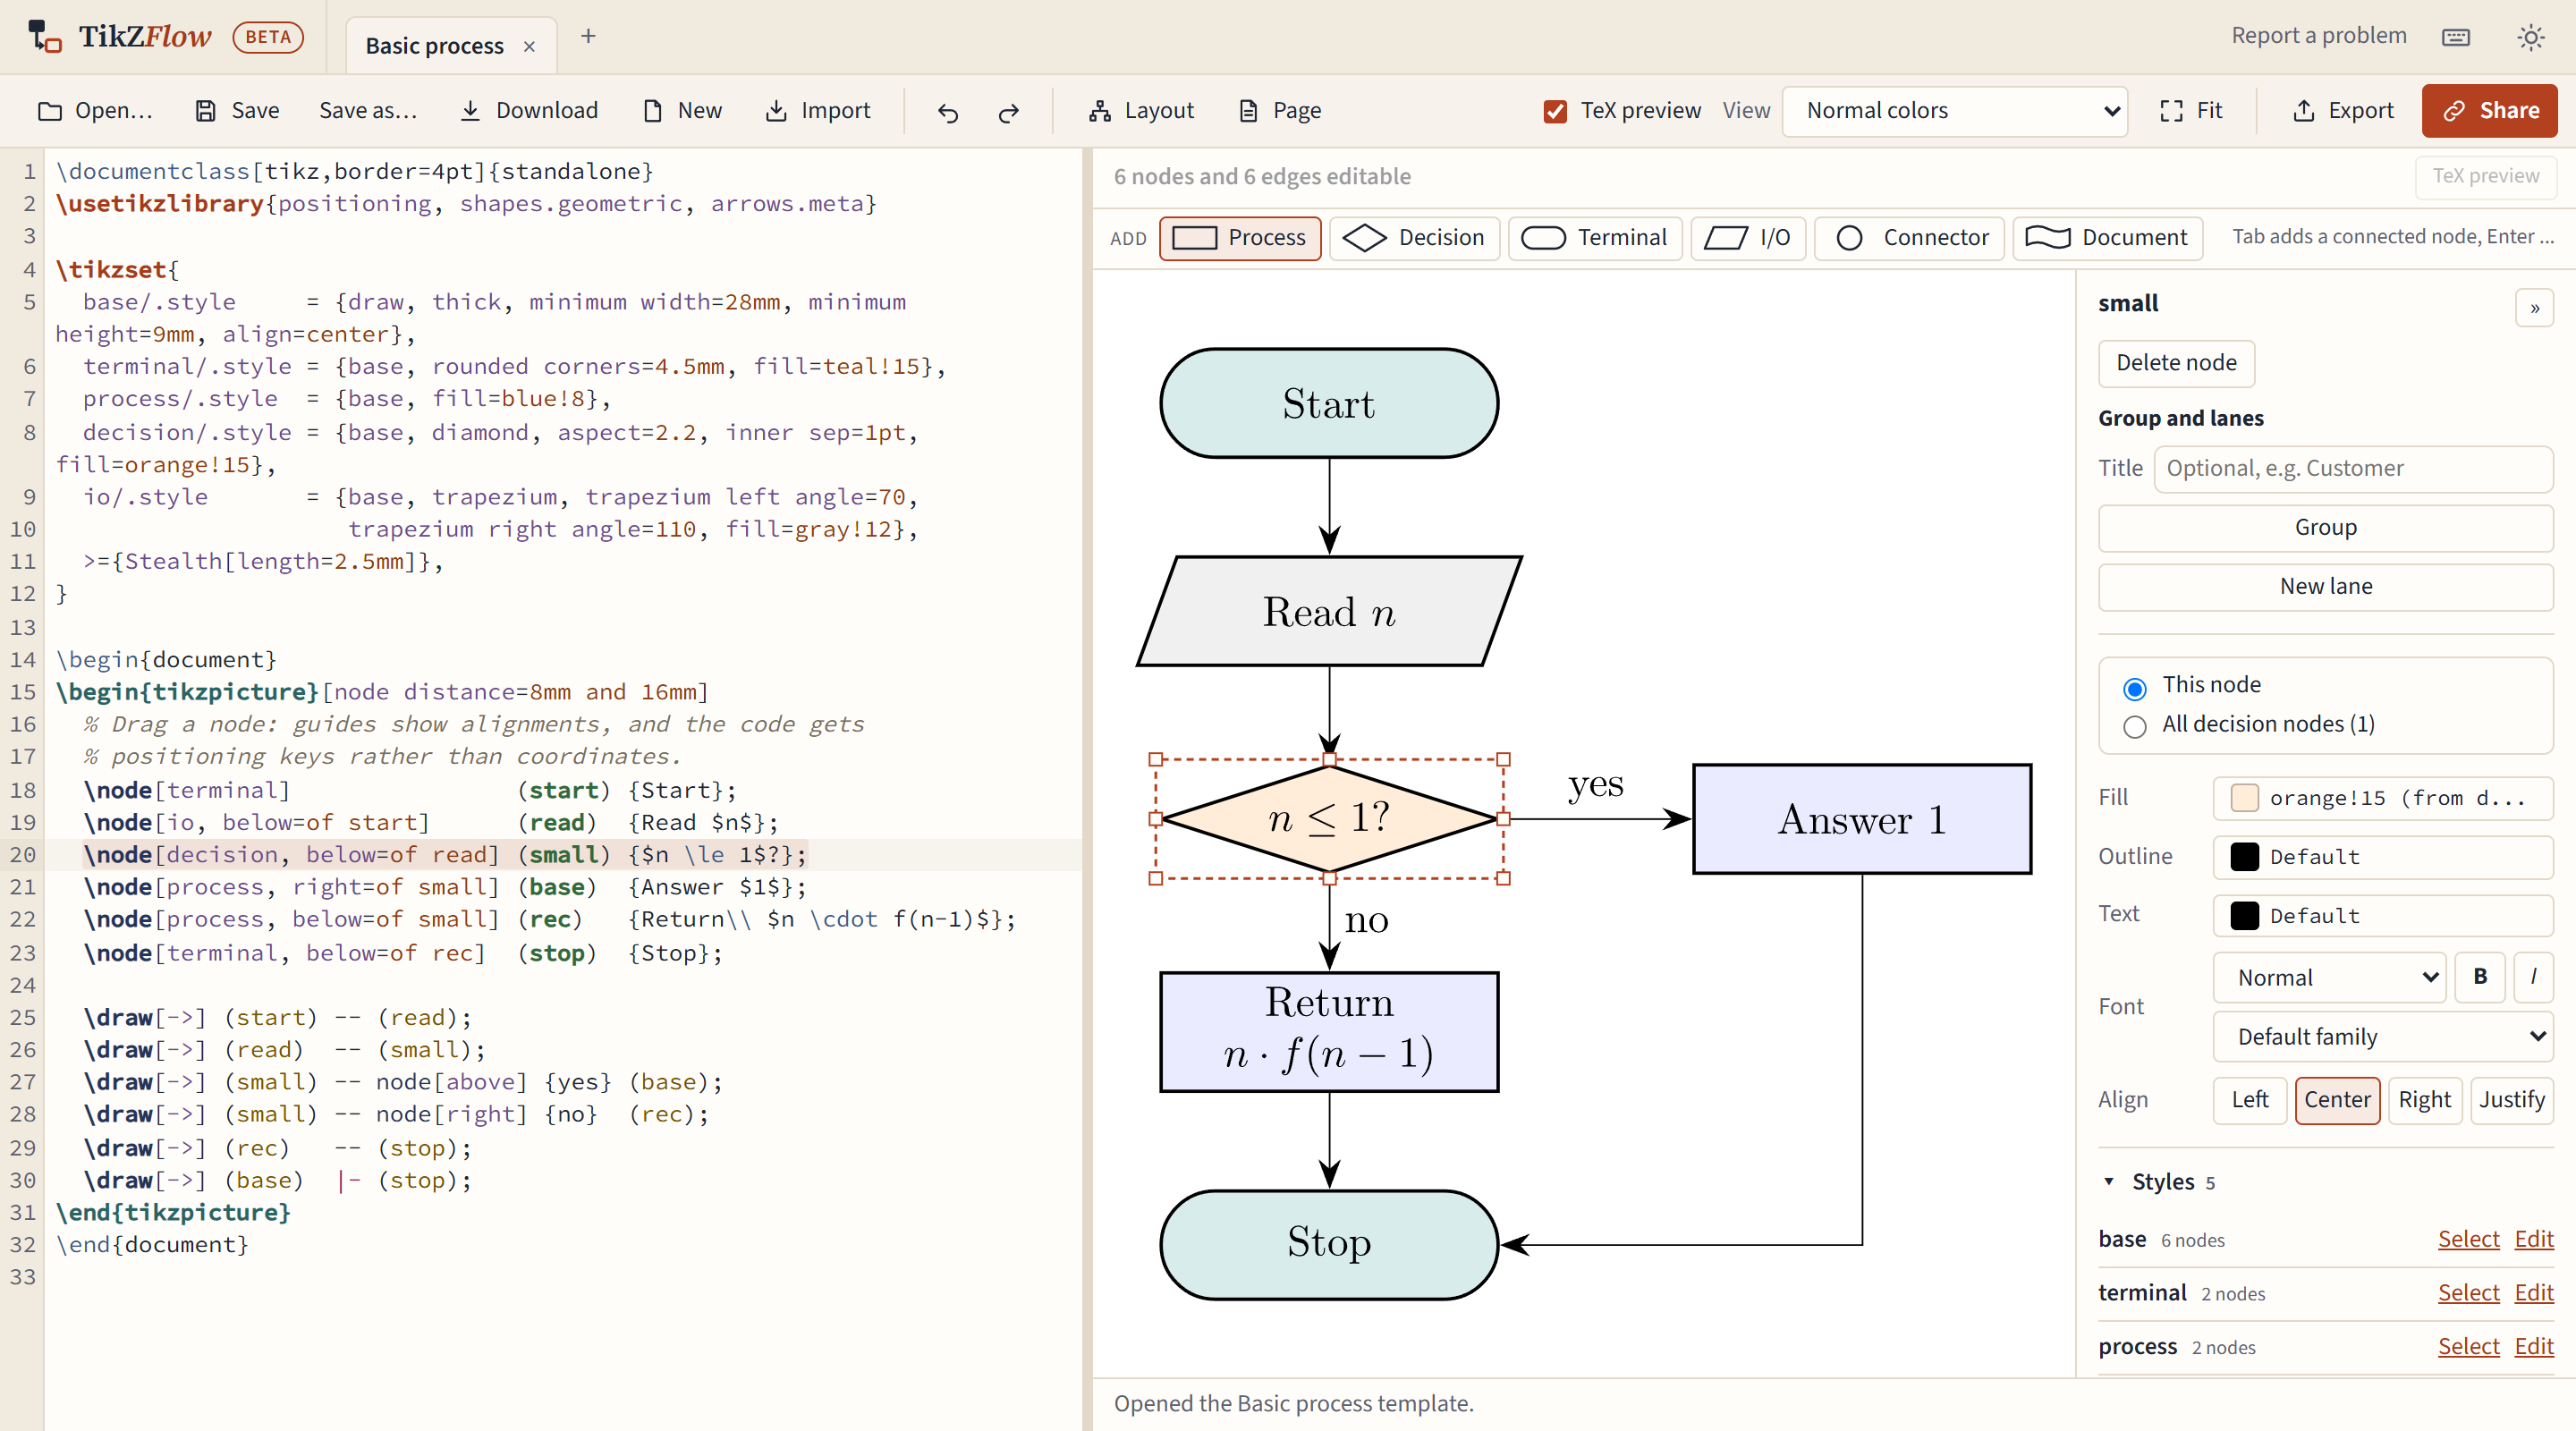Click the black Outline color swatch
The height and width of the screenshot is (1431, 2576).
2244,857
